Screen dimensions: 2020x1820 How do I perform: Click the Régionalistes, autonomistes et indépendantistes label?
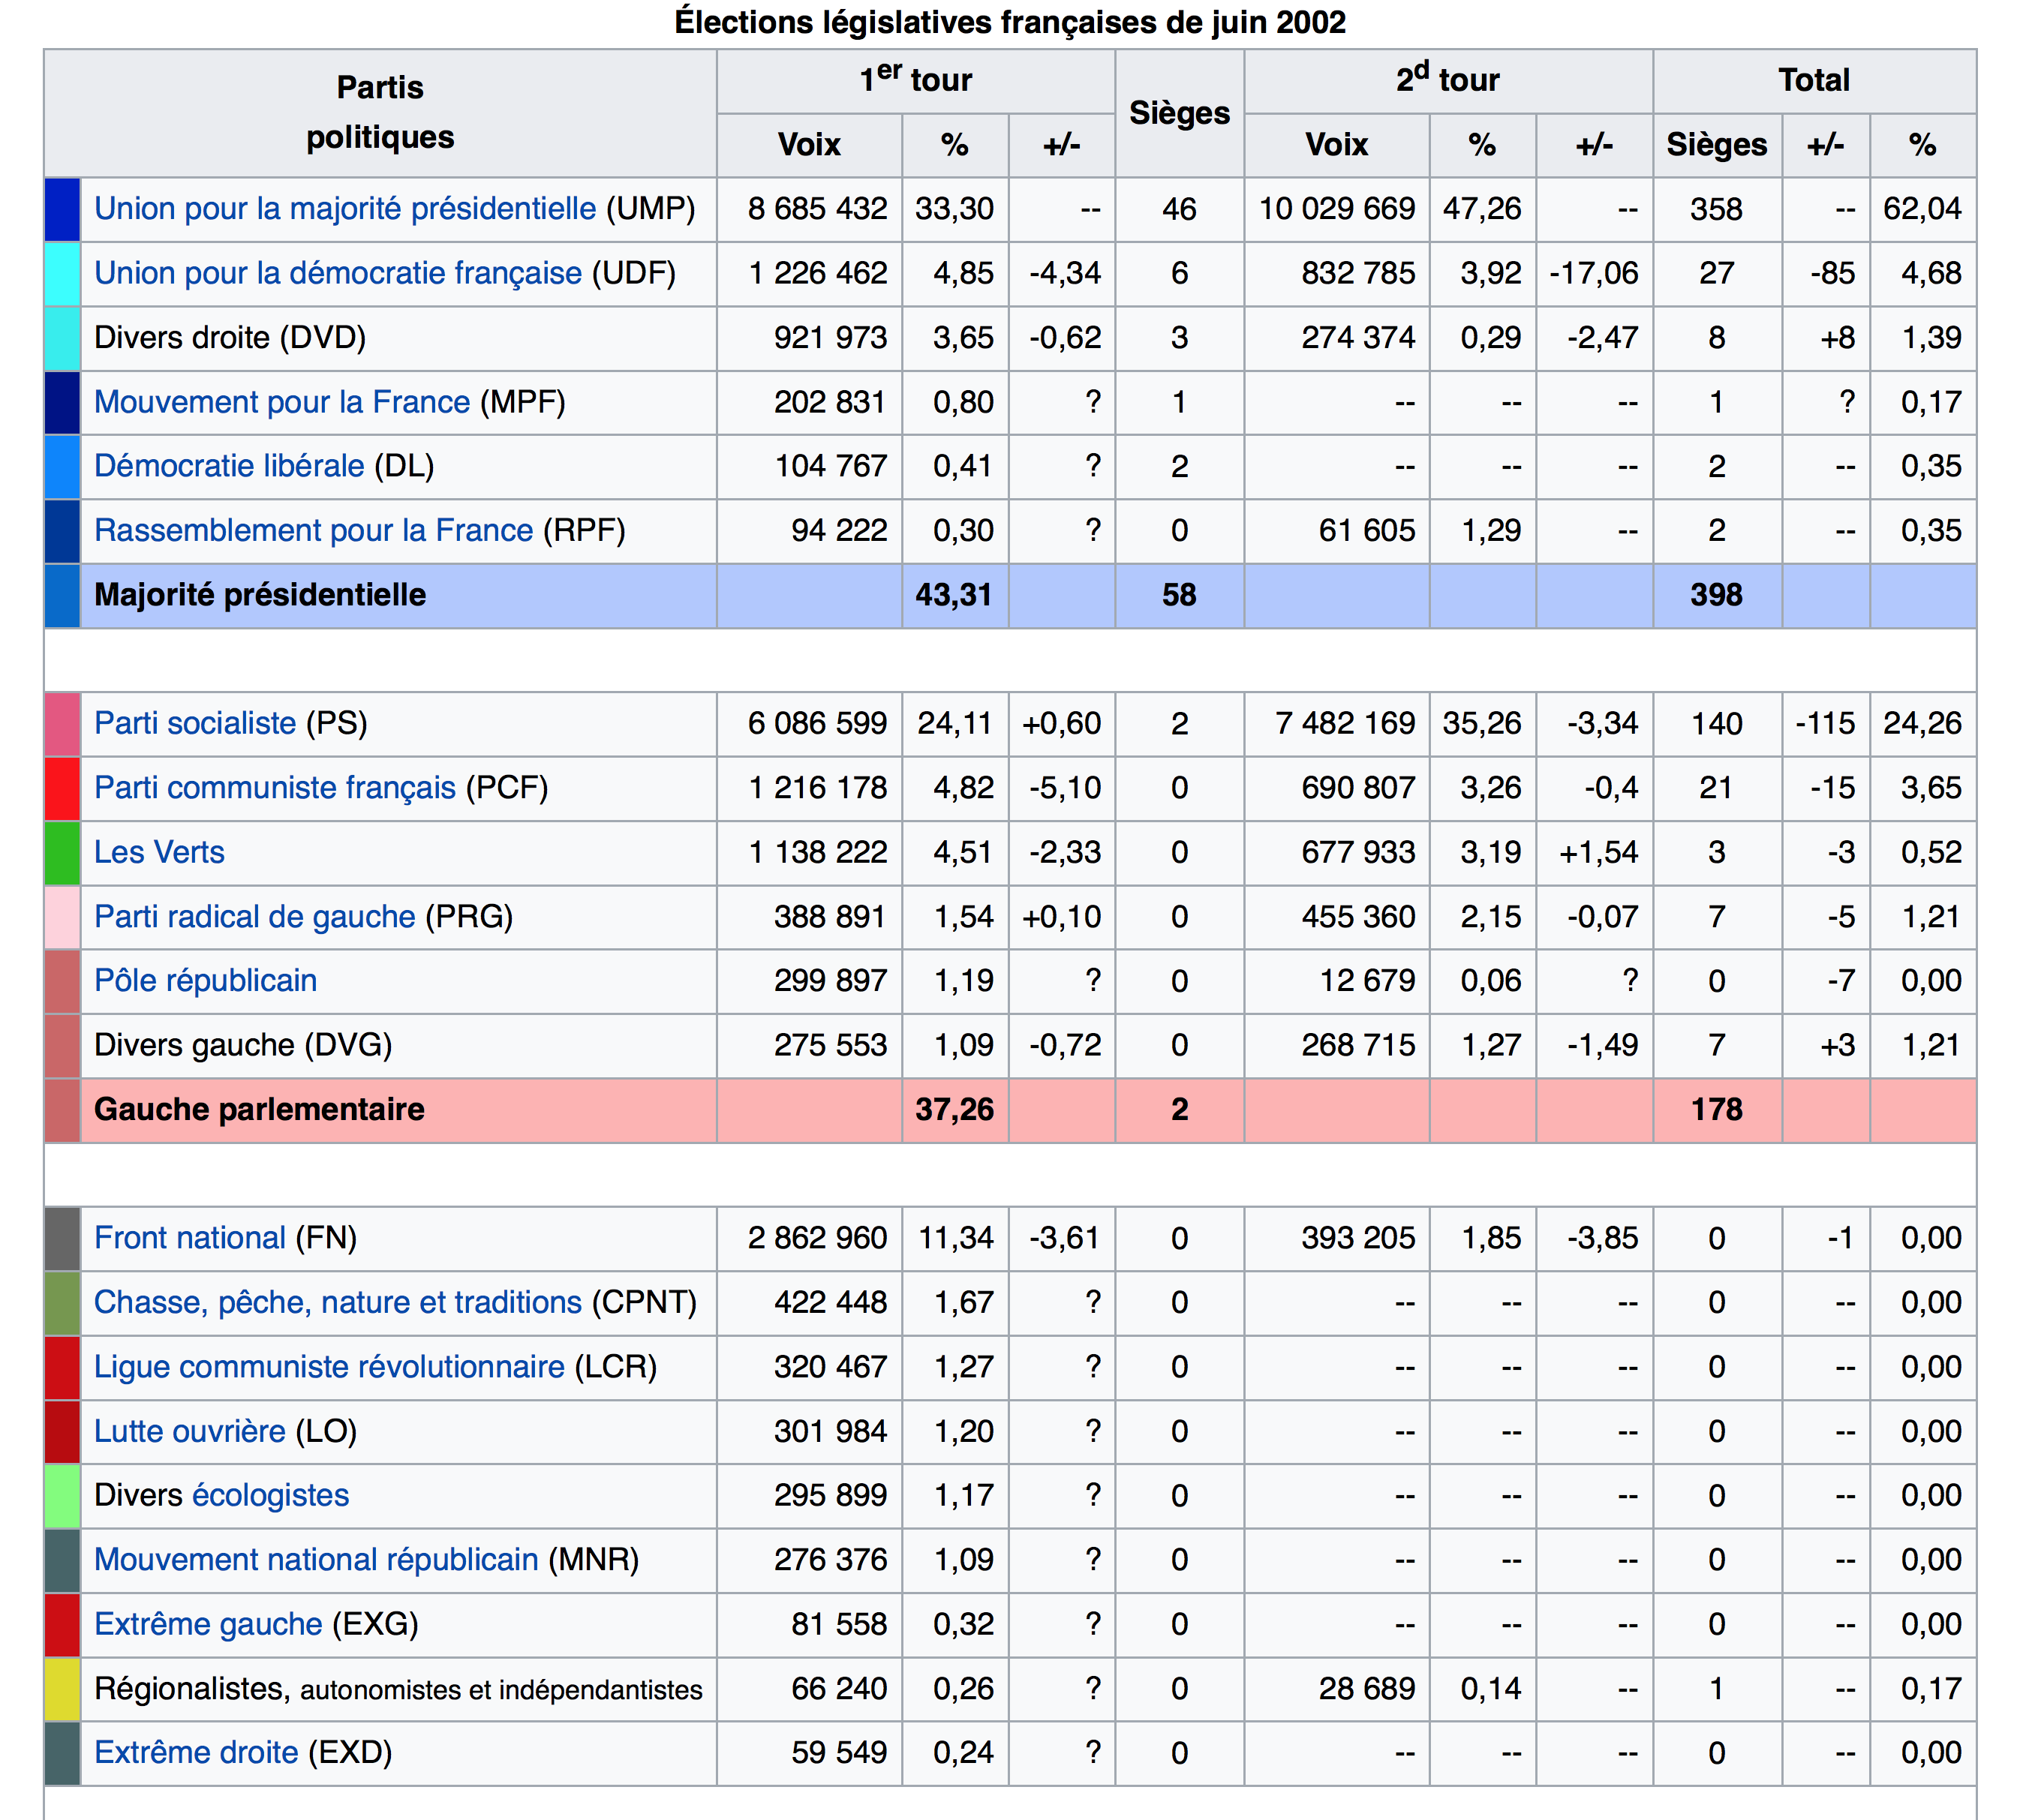point(398,1689)
